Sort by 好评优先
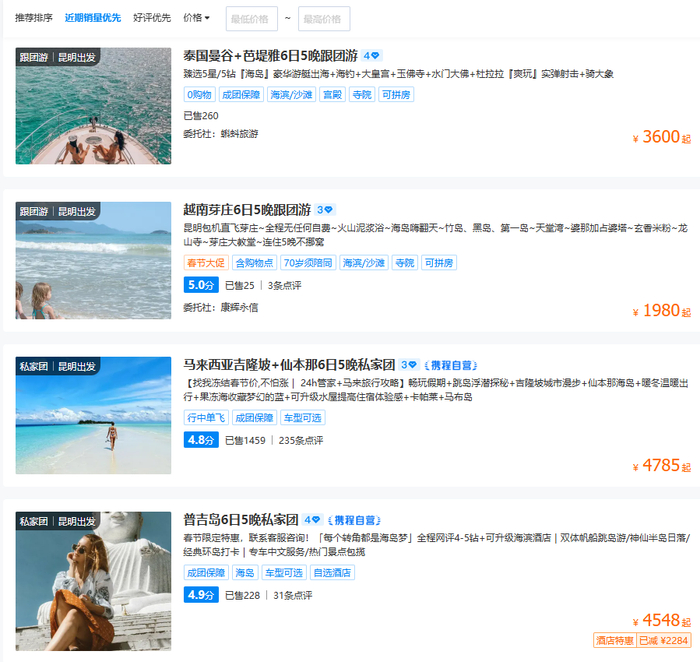The image size is (700, 662). coord(152,18)
